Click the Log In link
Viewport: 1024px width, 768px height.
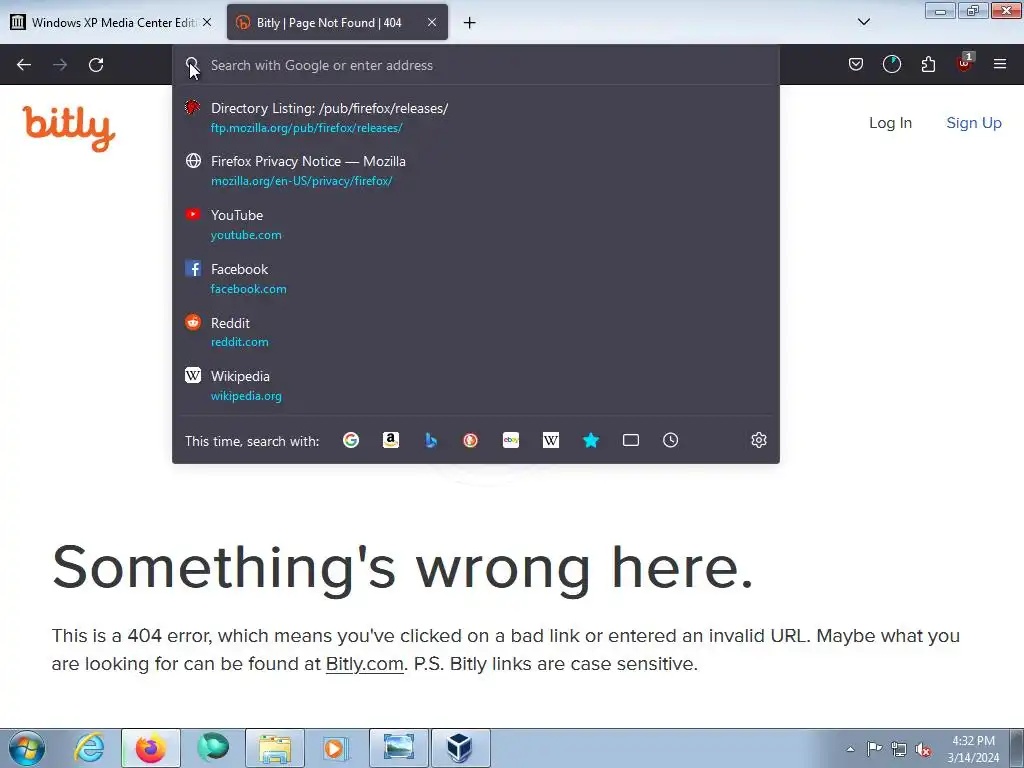click(890, 123)
